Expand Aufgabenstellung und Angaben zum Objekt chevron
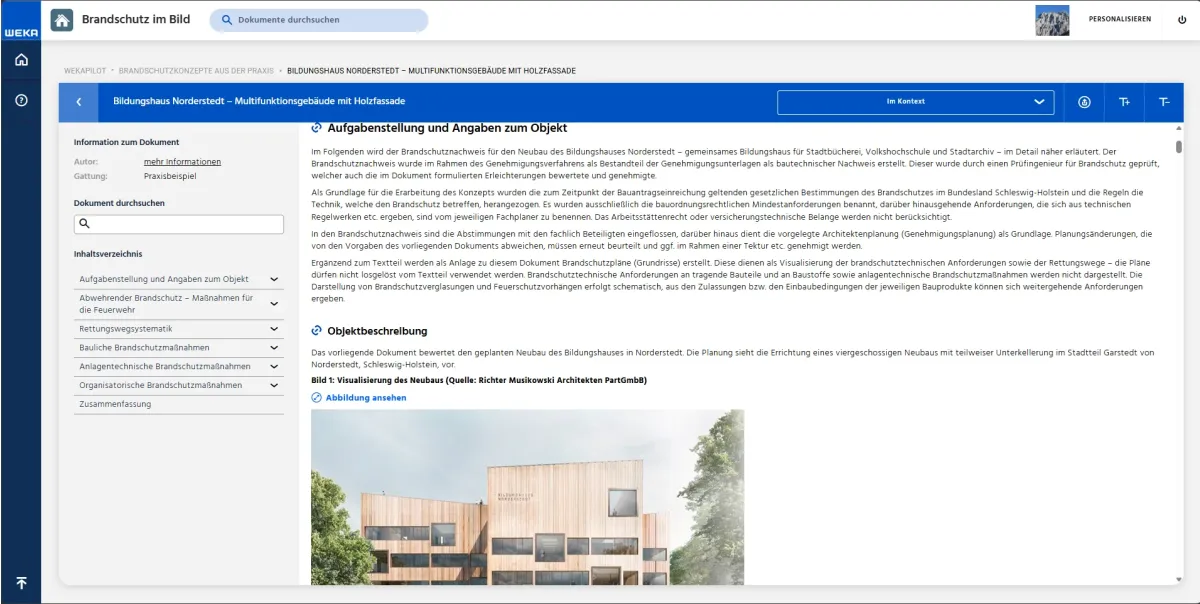Image resolution: width=1200 pixels, height=604 pixels. pyautogui.click(x=274, y=279)
